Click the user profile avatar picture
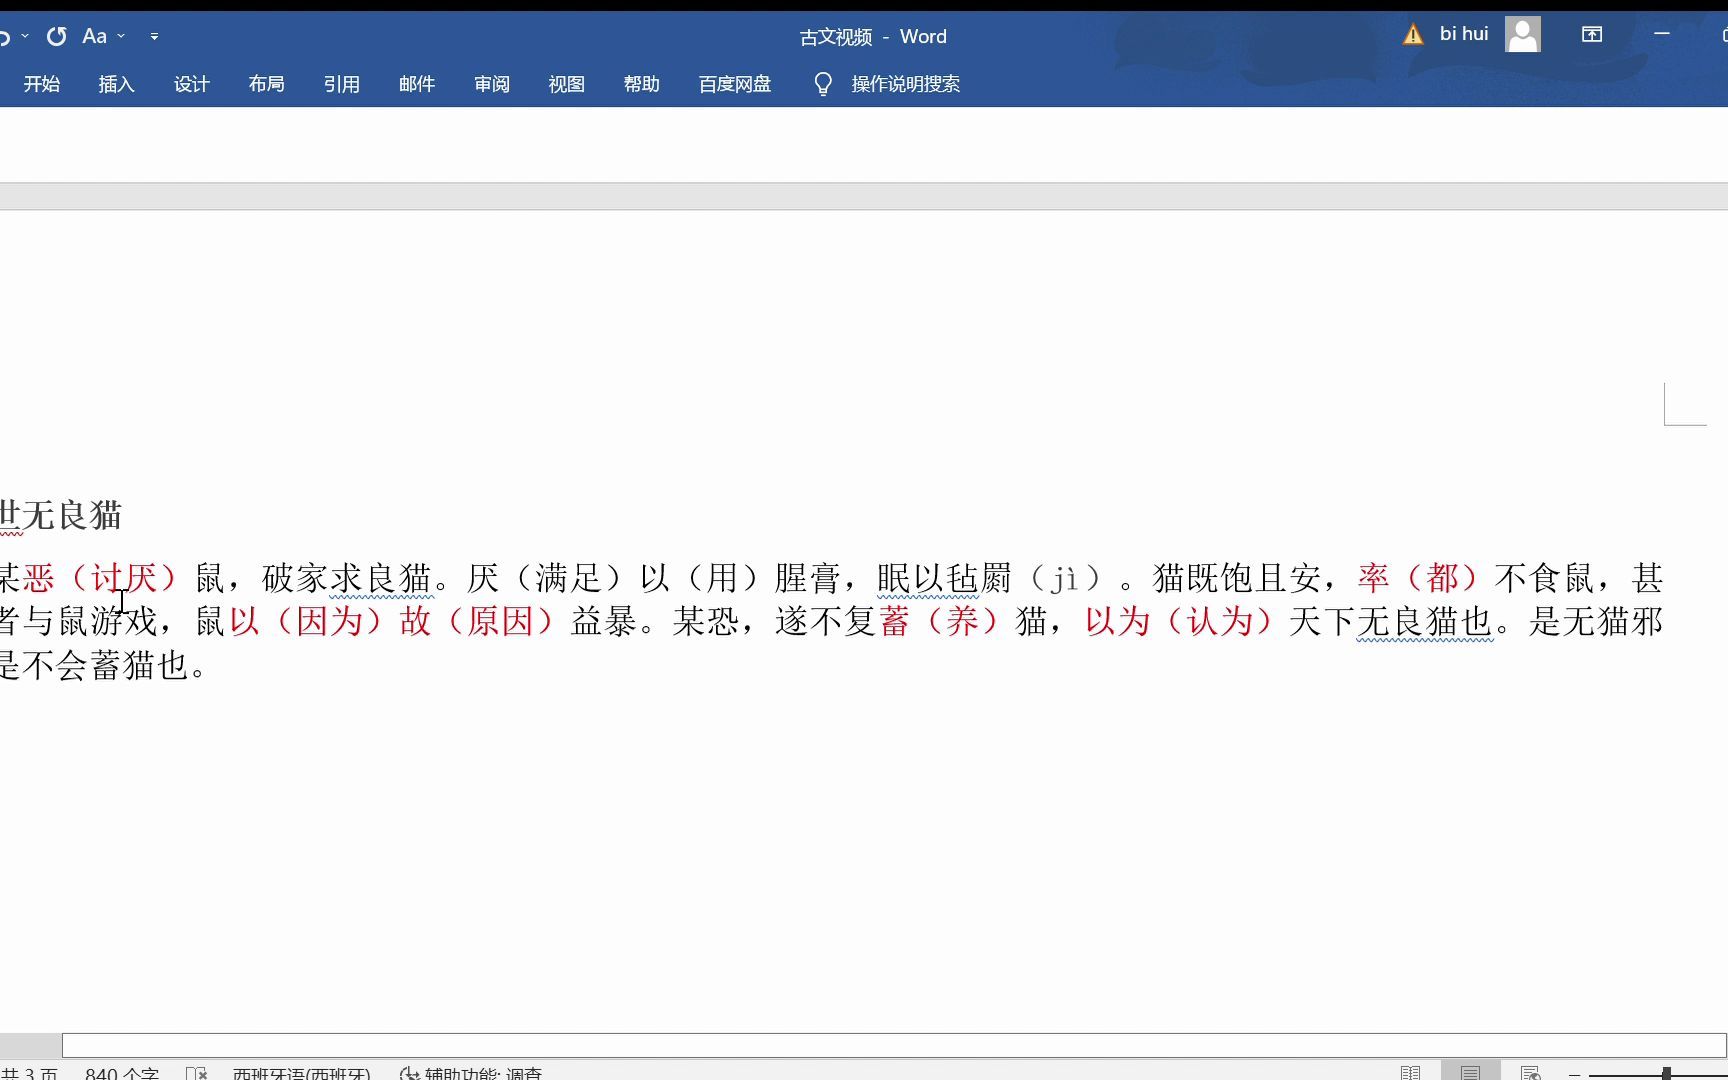1728x1080 pixels. tap(1523, 34)
